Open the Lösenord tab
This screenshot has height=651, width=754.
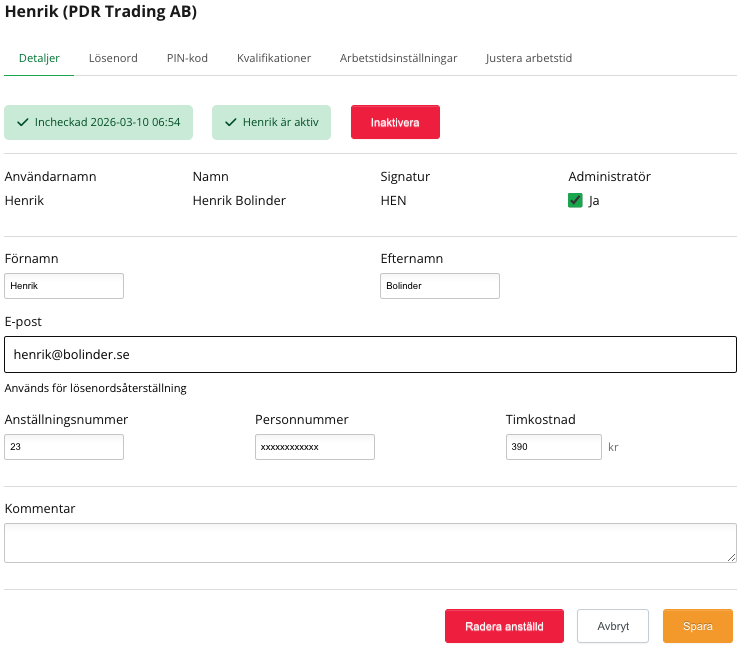[x=113, y=58]
